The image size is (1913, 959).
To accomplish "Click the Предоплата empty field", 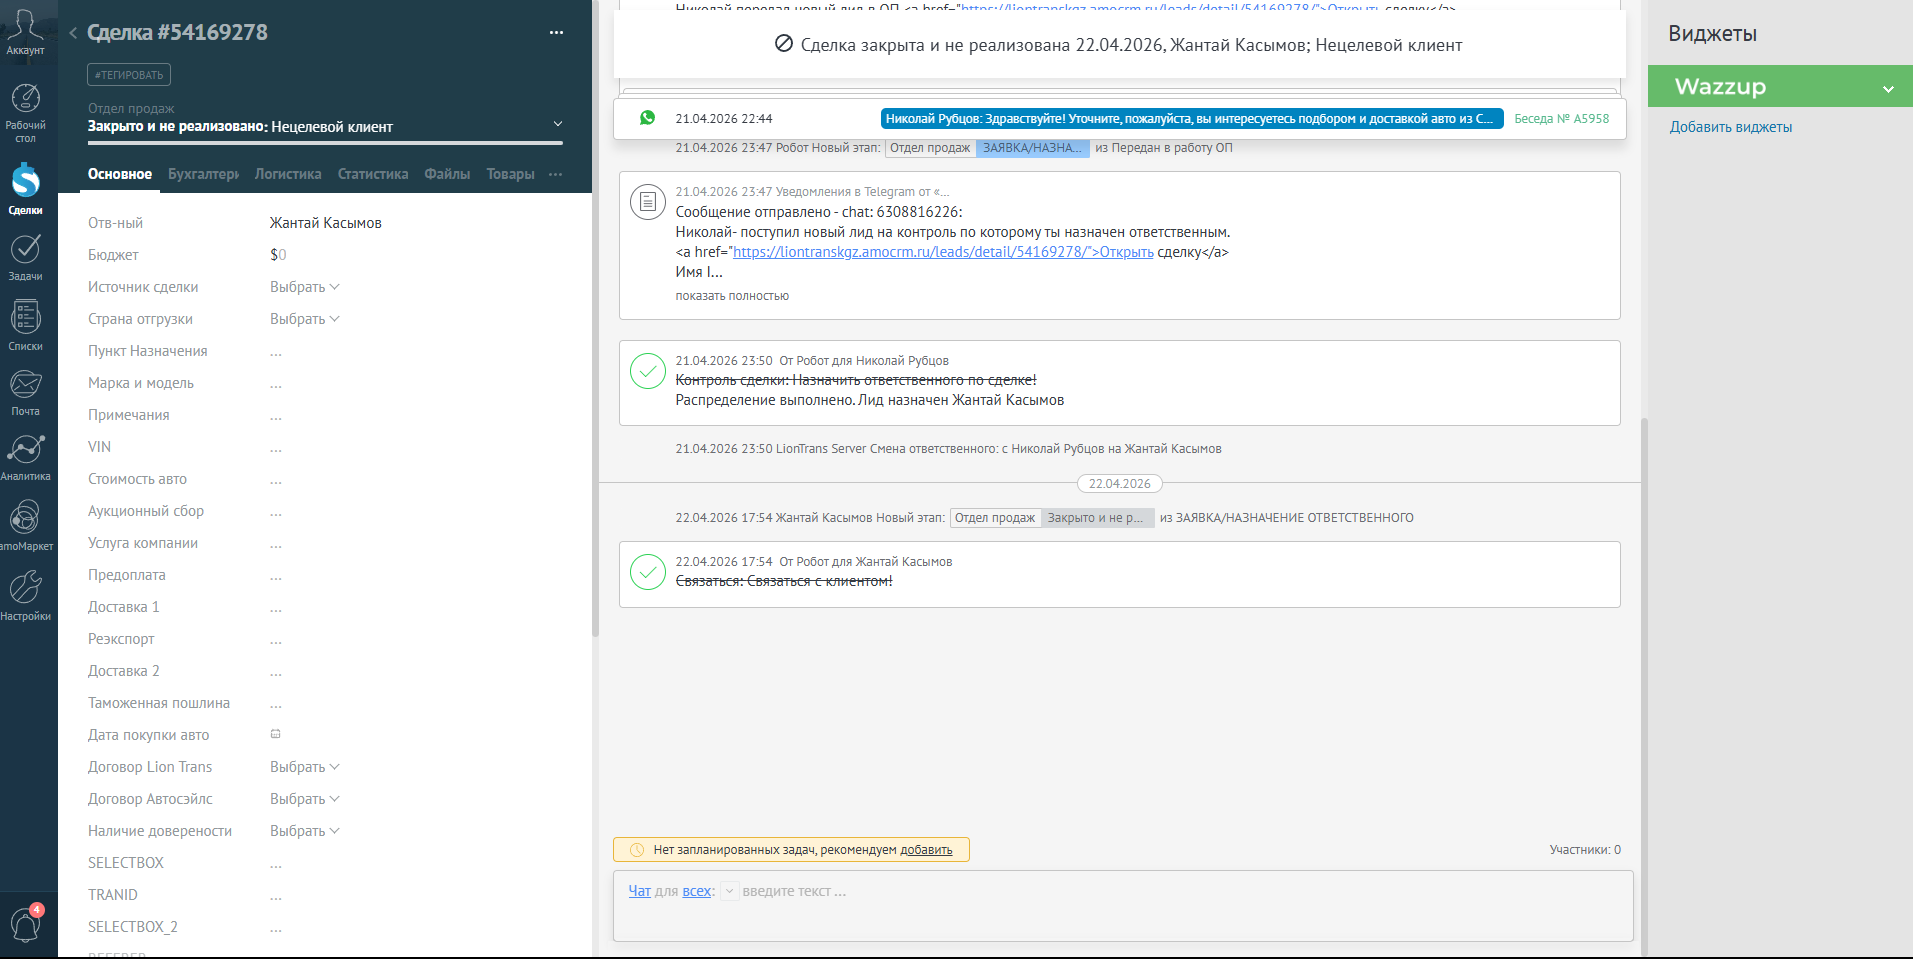I will click(x=276, y=575).
